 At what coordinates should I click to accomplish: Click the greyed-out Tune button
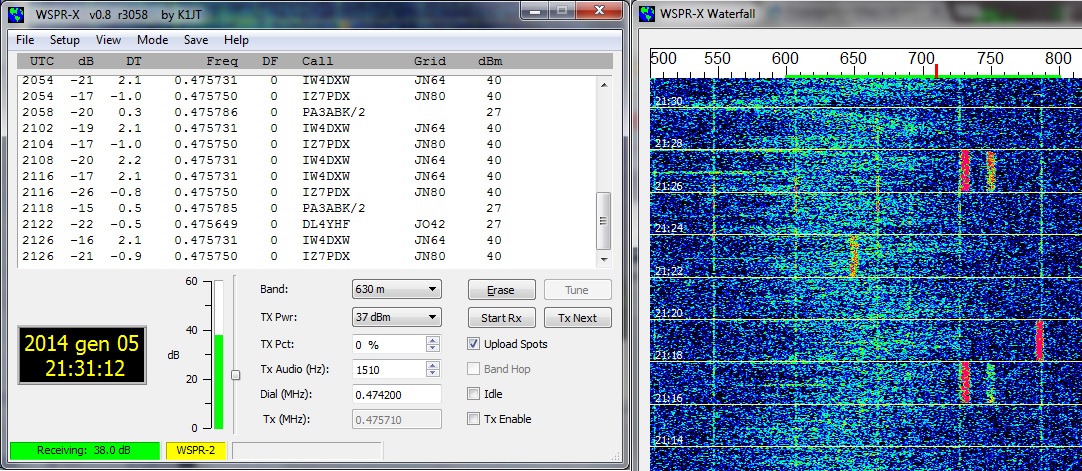tap(577, 290)
